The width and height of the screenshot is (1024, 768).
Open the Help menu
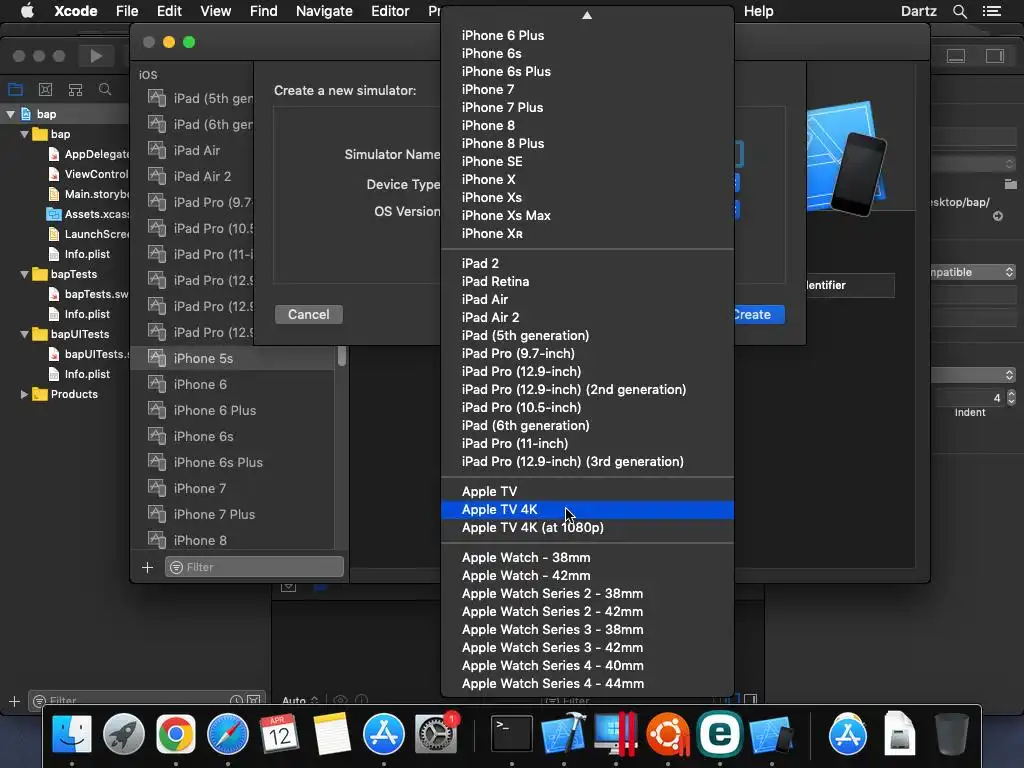click(x=758, y=11)
